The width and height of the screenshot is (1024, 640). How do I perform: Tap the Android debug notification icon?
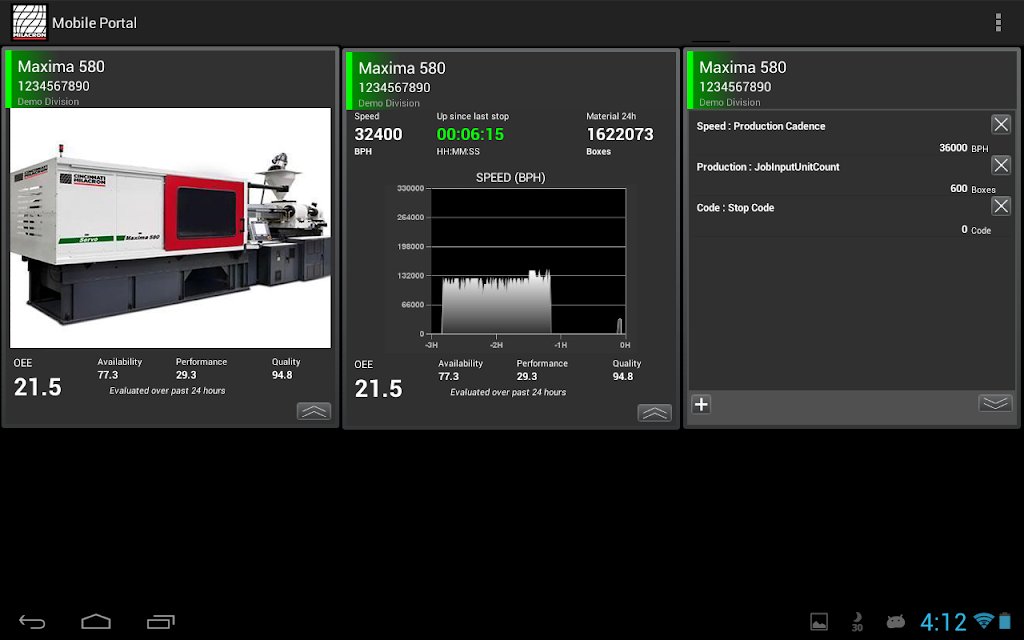point(895,622)
